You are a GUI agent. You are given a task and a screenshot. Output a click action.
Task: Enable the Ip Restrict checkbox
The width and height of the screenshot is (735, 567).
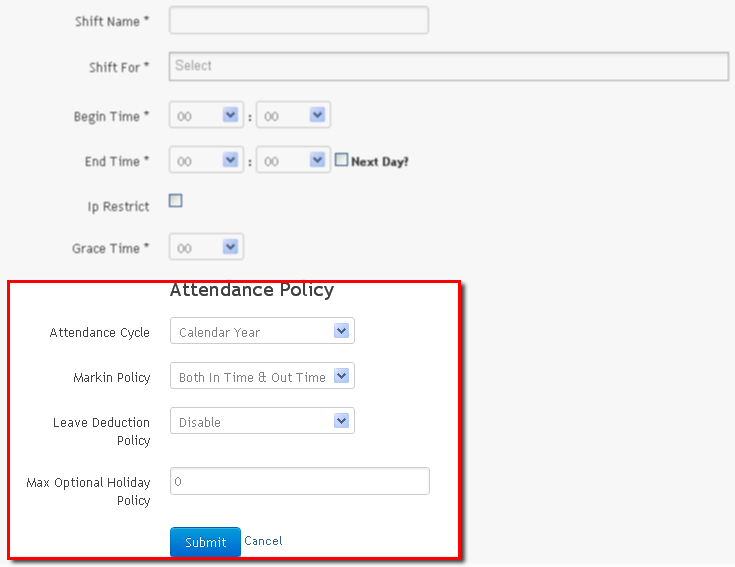175,201
